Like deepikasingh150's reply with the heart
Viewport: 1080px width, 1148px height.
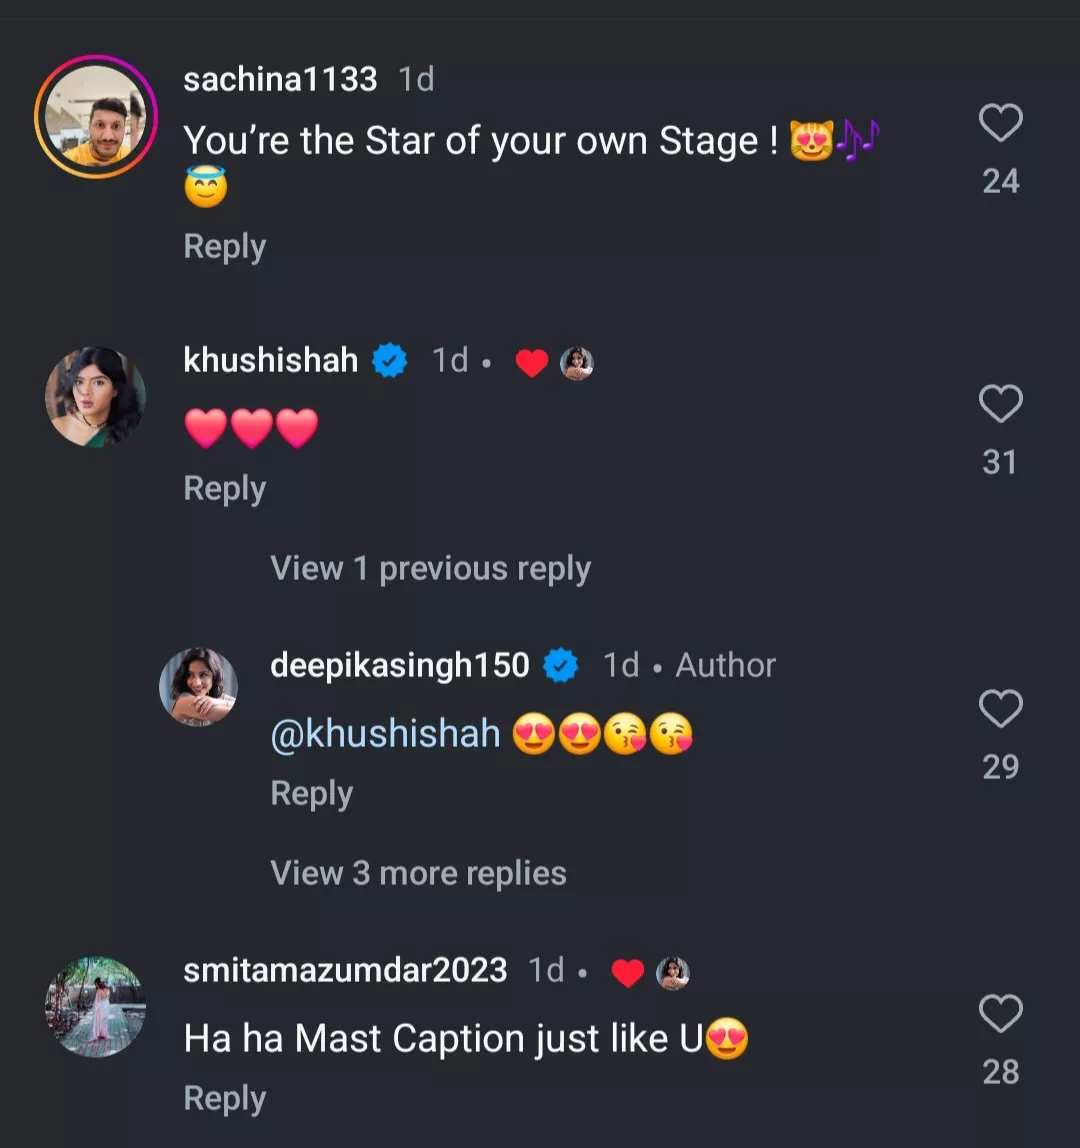(x=999, y=709)
